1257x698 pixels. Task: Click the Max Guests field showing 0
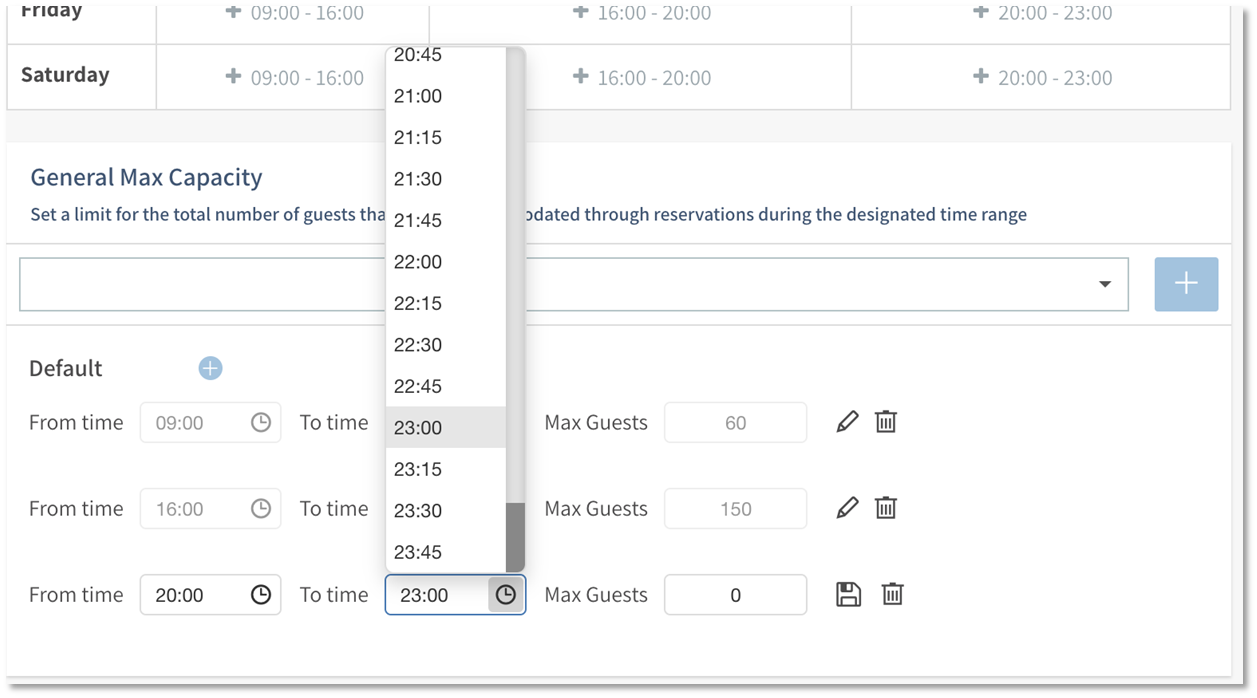tap(735, 594)
